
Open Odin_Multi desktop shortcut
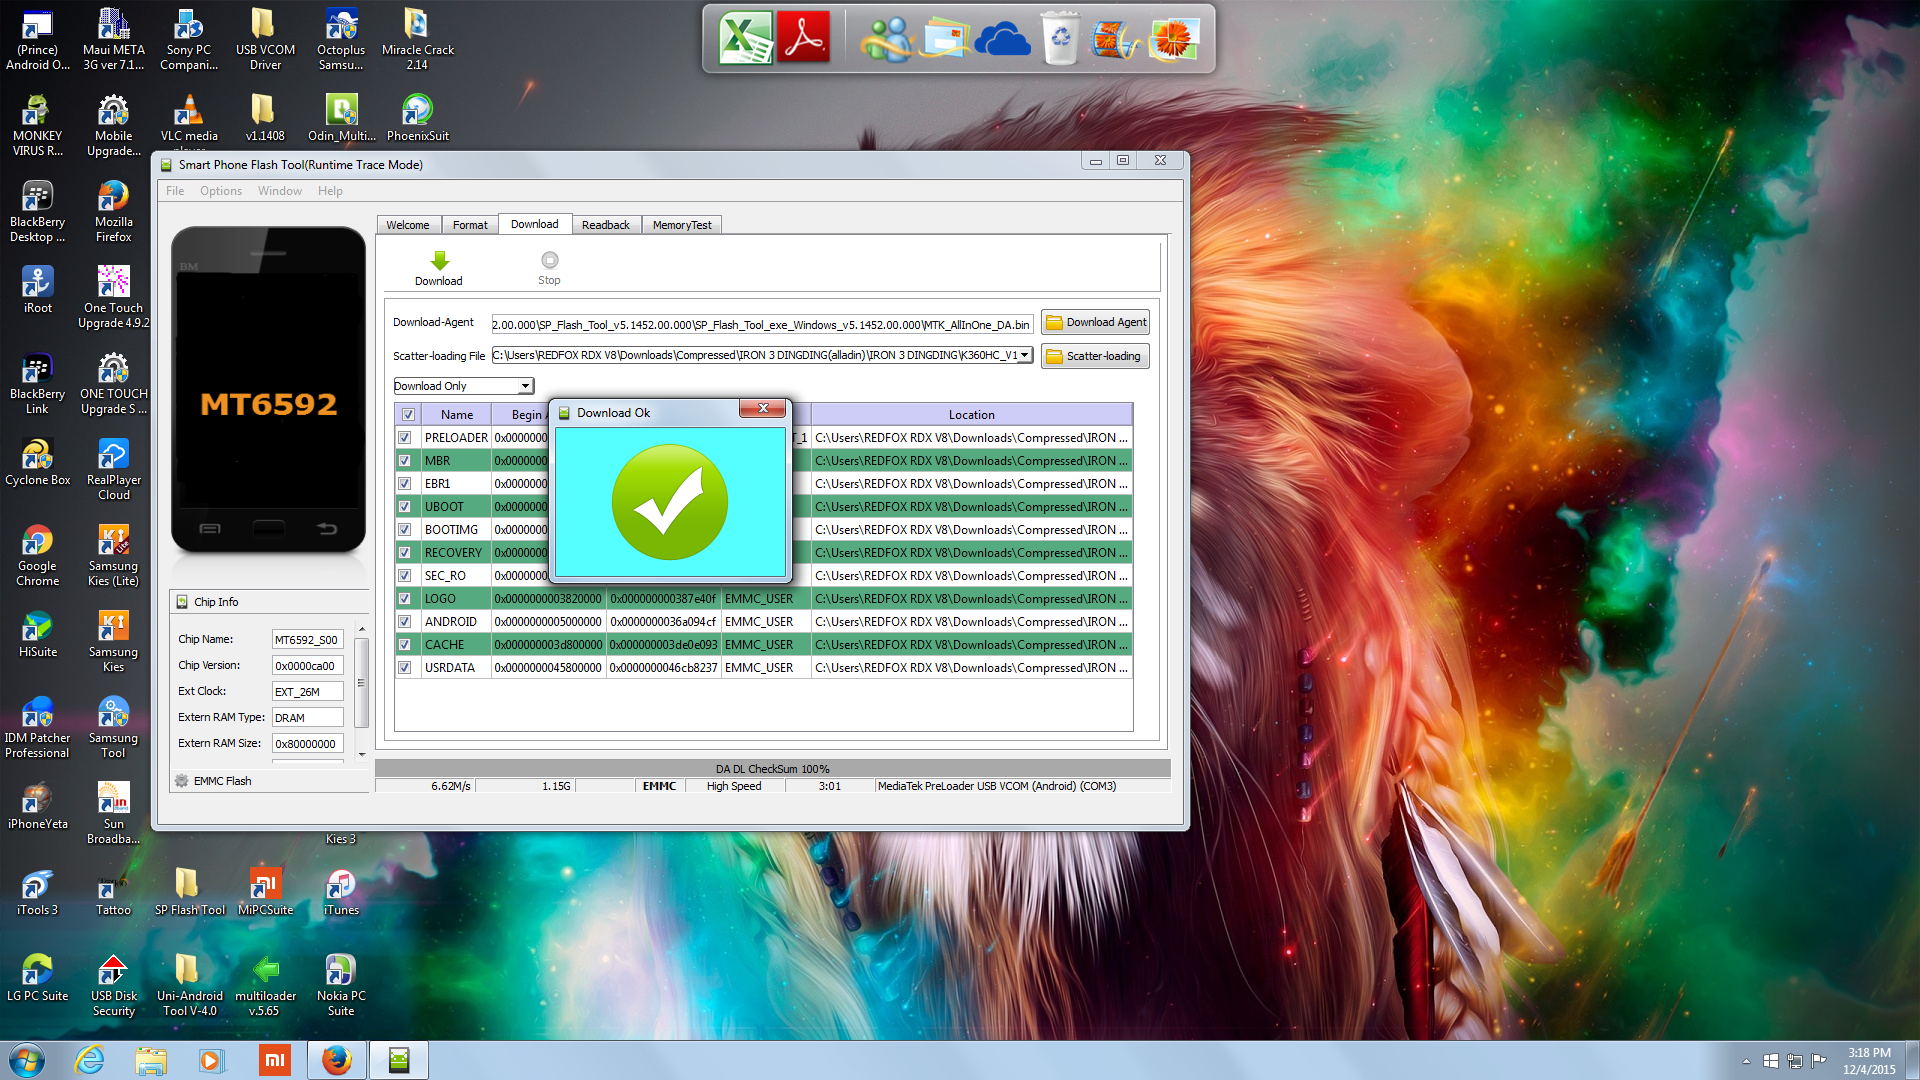pyautogui.click(x=341, y=118)
